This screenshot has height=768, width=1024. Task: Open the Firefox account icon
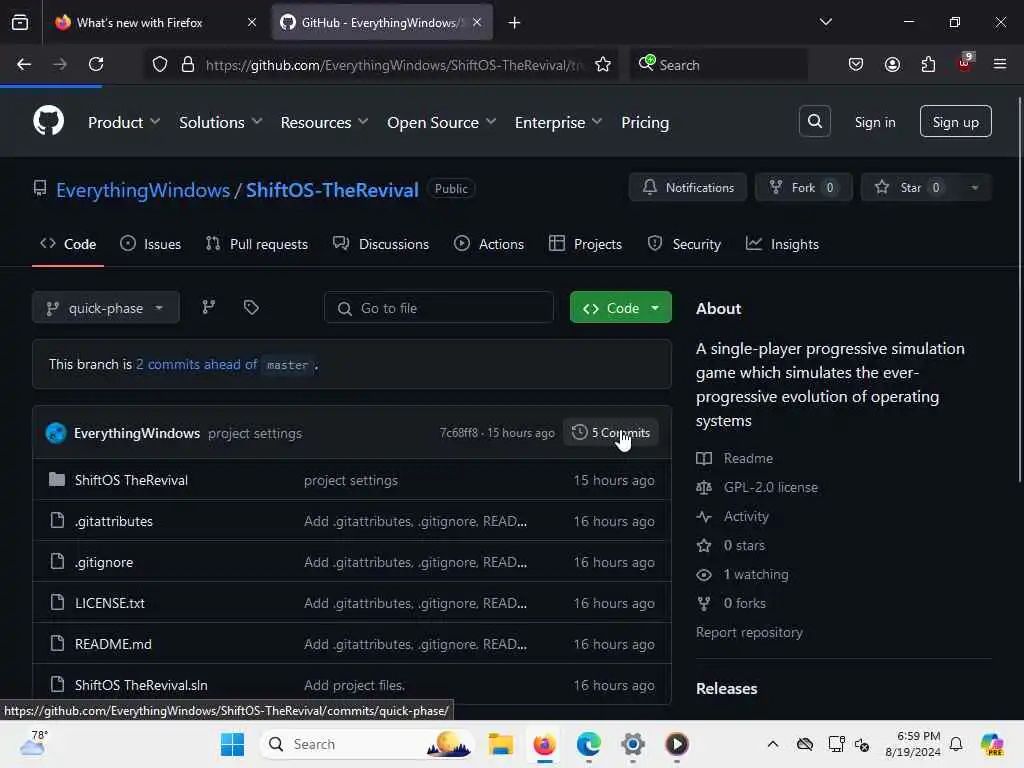(892, 64)
